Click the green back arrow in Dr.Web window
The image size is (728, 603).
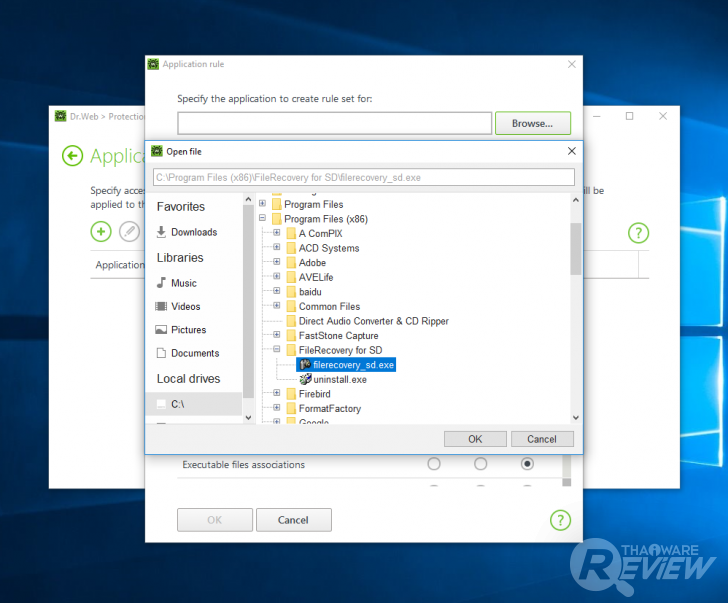[72, 156]
